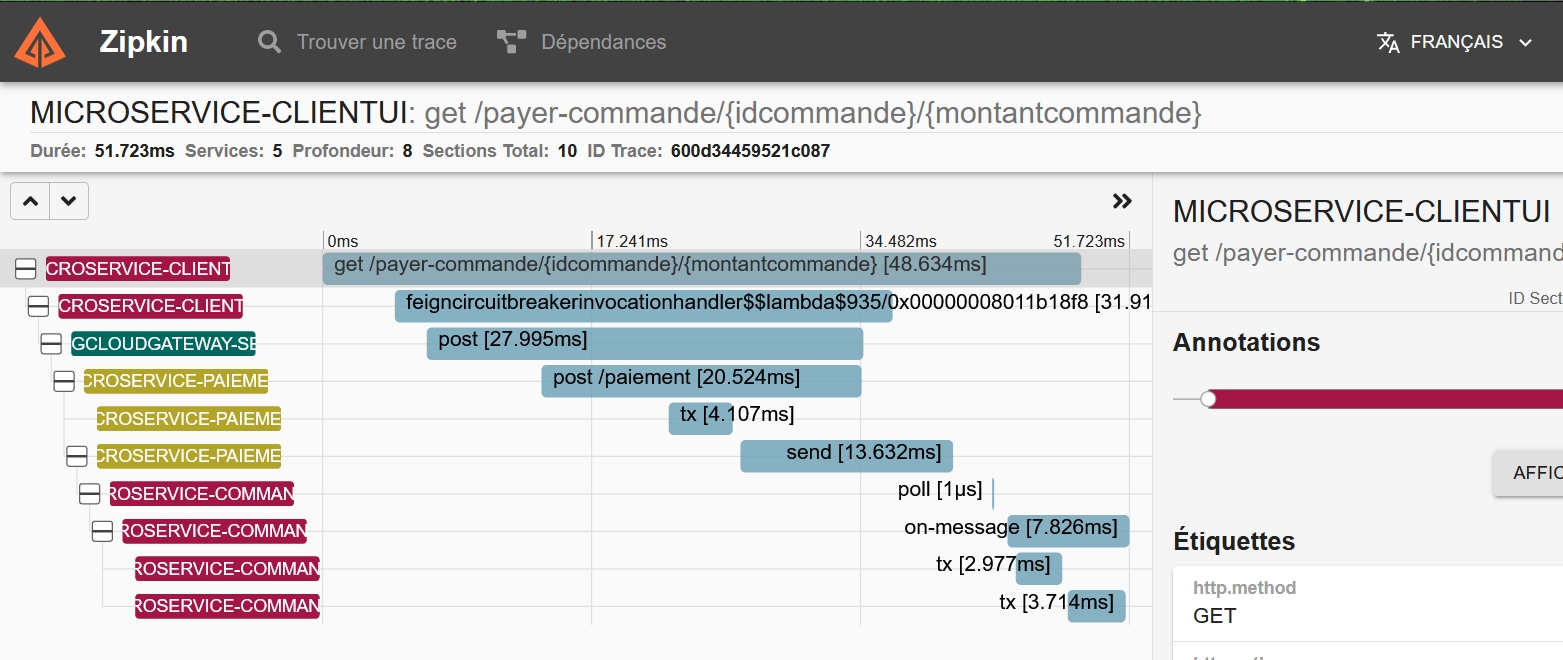Select the feigncircuitbreakerinvocationhandler span bar
Viewport: 1563px width, 660px height.
[x=643, y=306]
